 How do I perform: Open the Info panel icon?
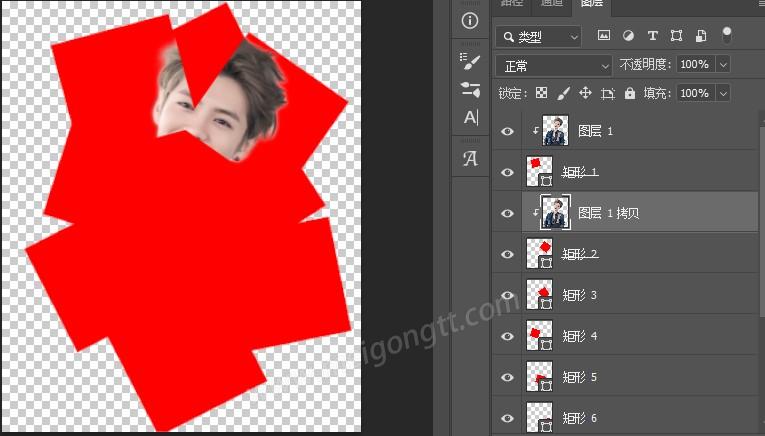(x=470, y=20)
